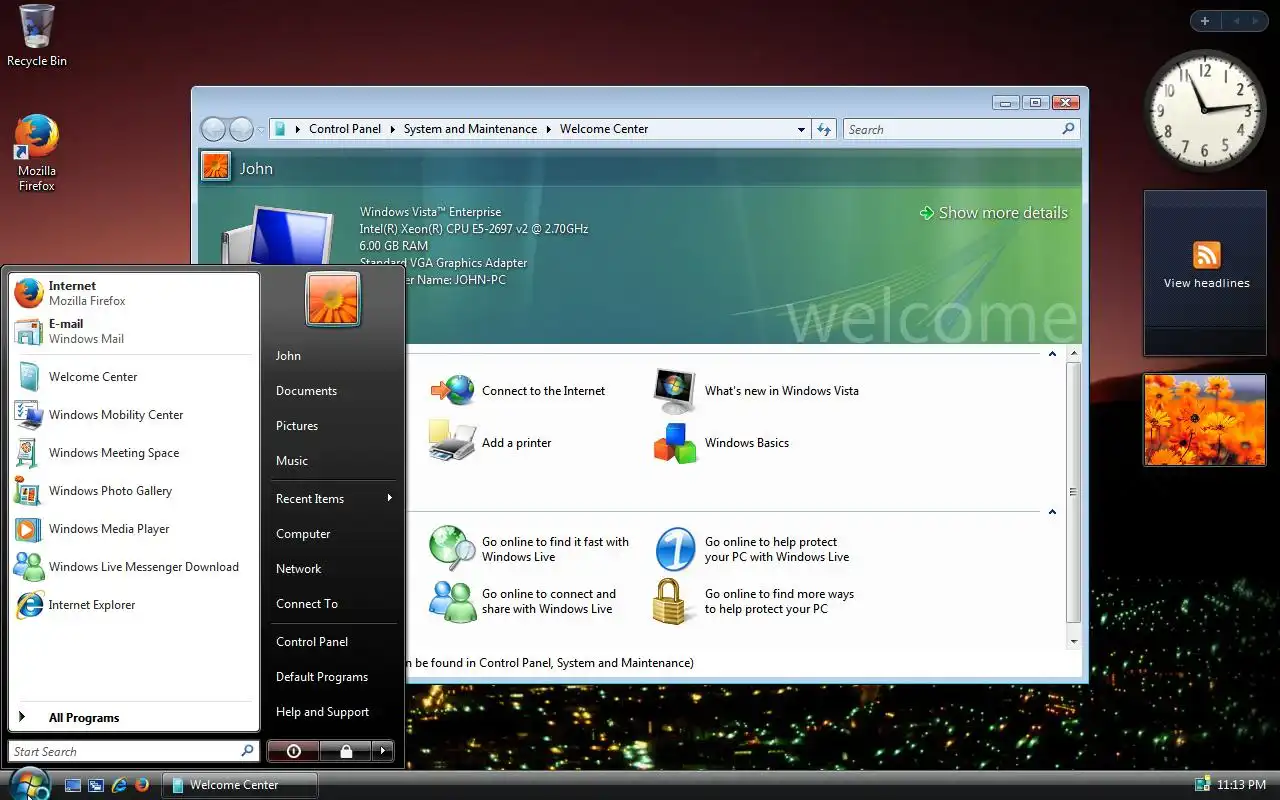This screenshot has width=1280, height=800.
Task: Click the power sleep button in Start menu
Action: pyautogui.click(x=293, y=750)
